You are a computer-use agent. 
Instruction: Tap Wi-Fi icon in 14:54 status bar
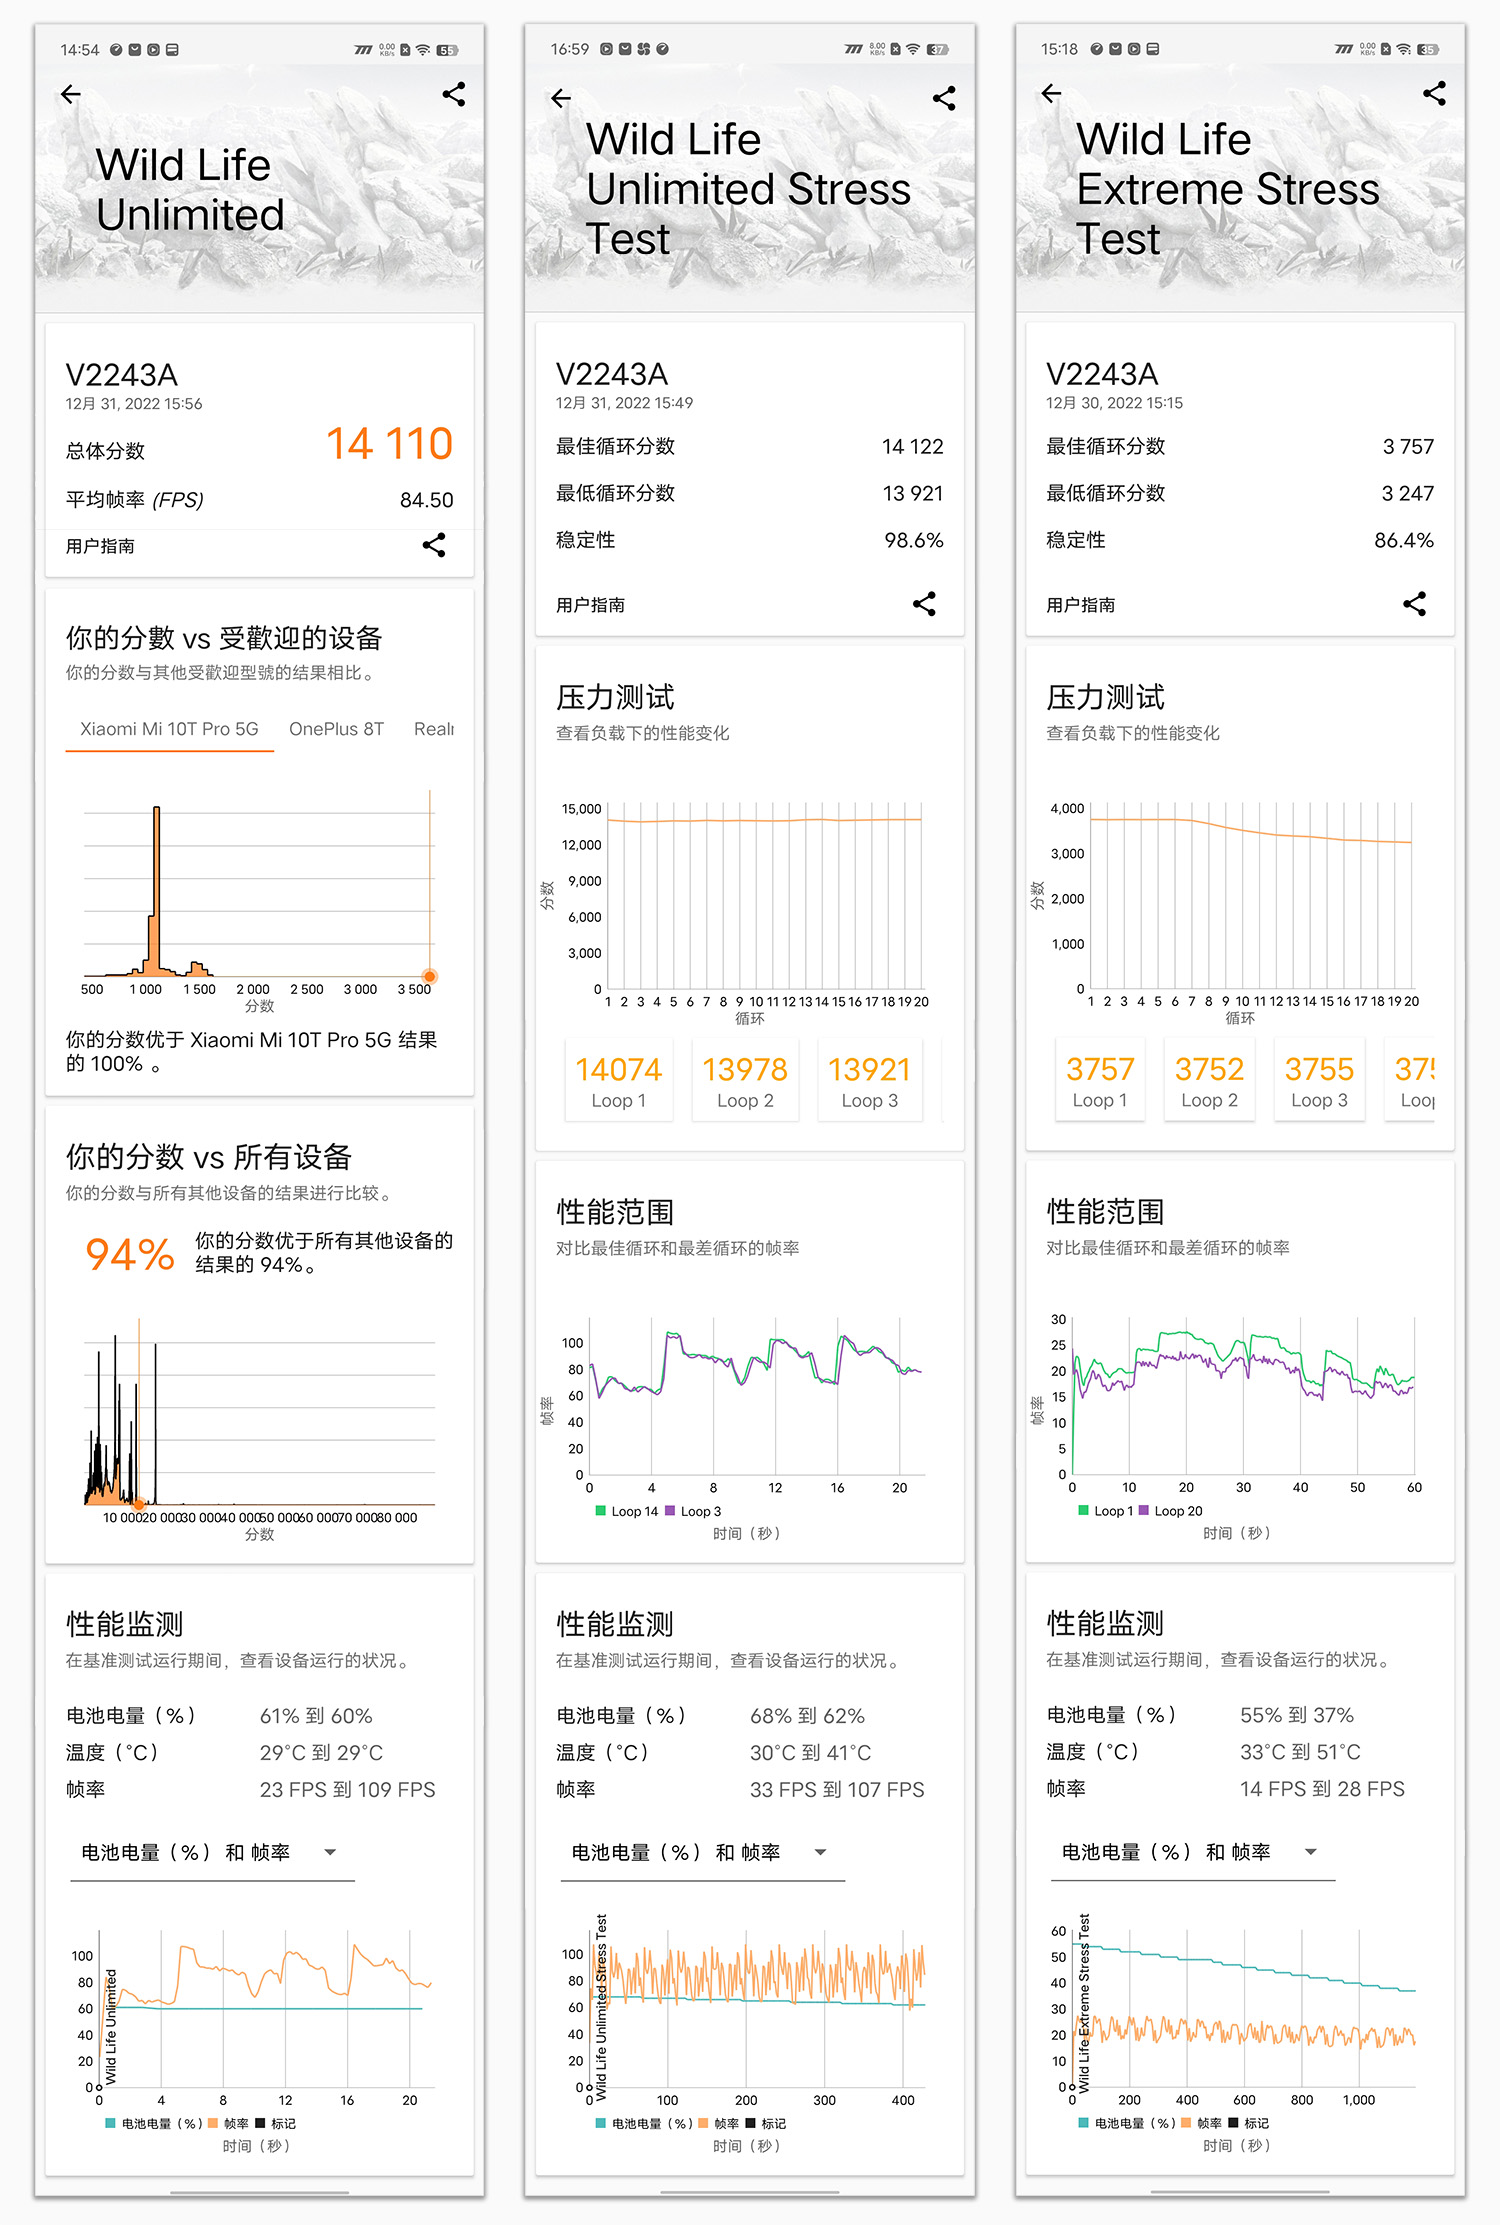pos(424,50)
